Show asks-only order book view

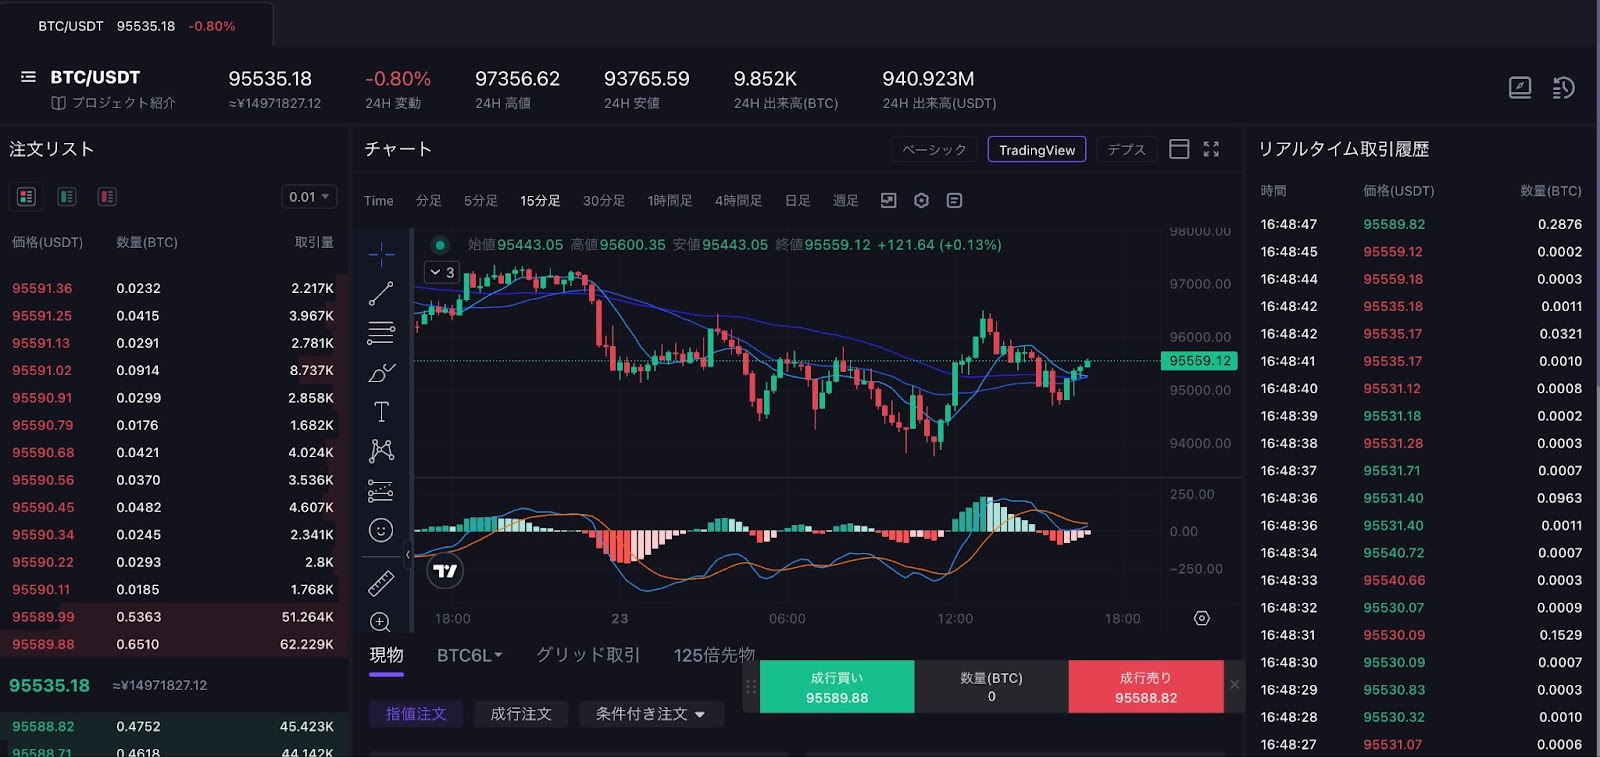(x=107, y=197)
